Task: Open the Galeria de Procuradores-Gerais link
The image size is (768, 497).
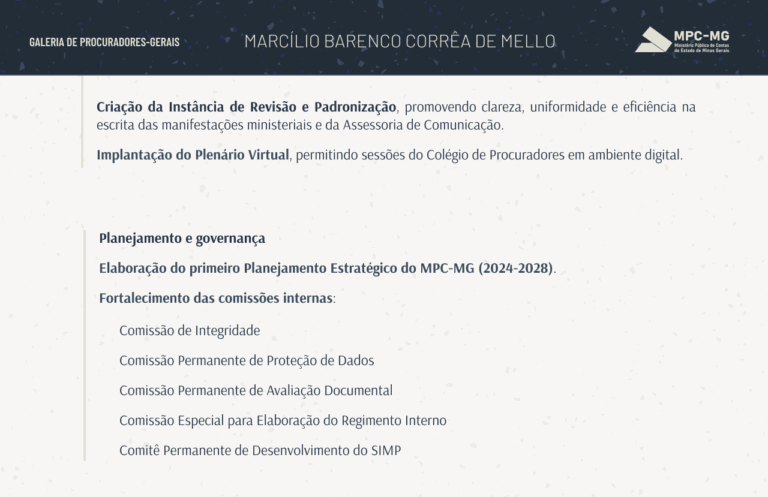Action: [105, 43]
